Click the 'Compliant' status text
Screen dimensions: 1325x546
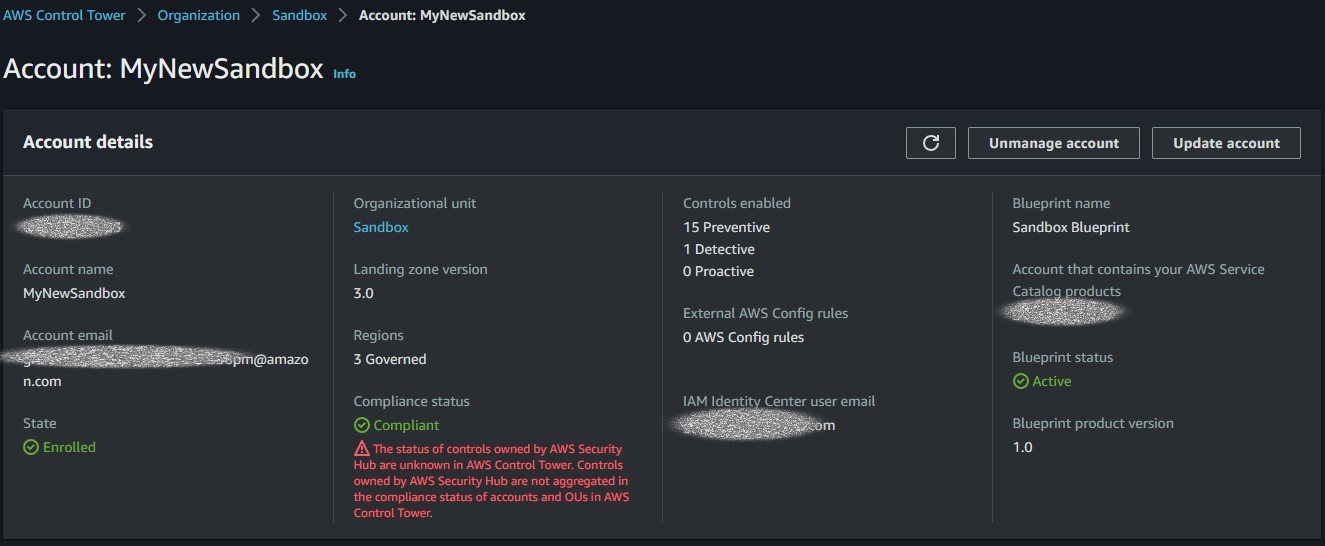(x=406, y=425)
